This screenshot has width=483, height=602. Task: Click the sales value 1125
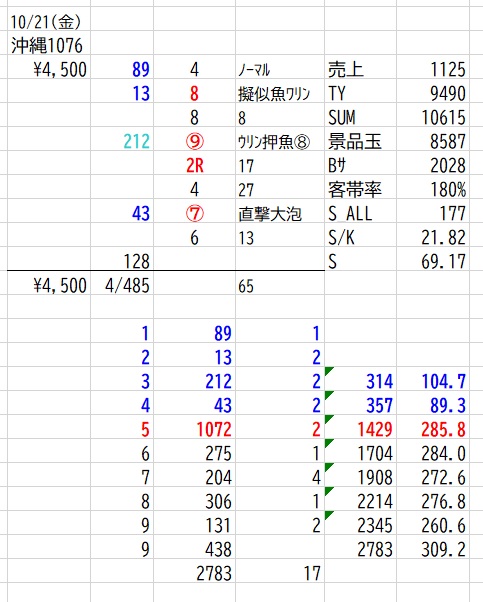(x=448, y=70)
